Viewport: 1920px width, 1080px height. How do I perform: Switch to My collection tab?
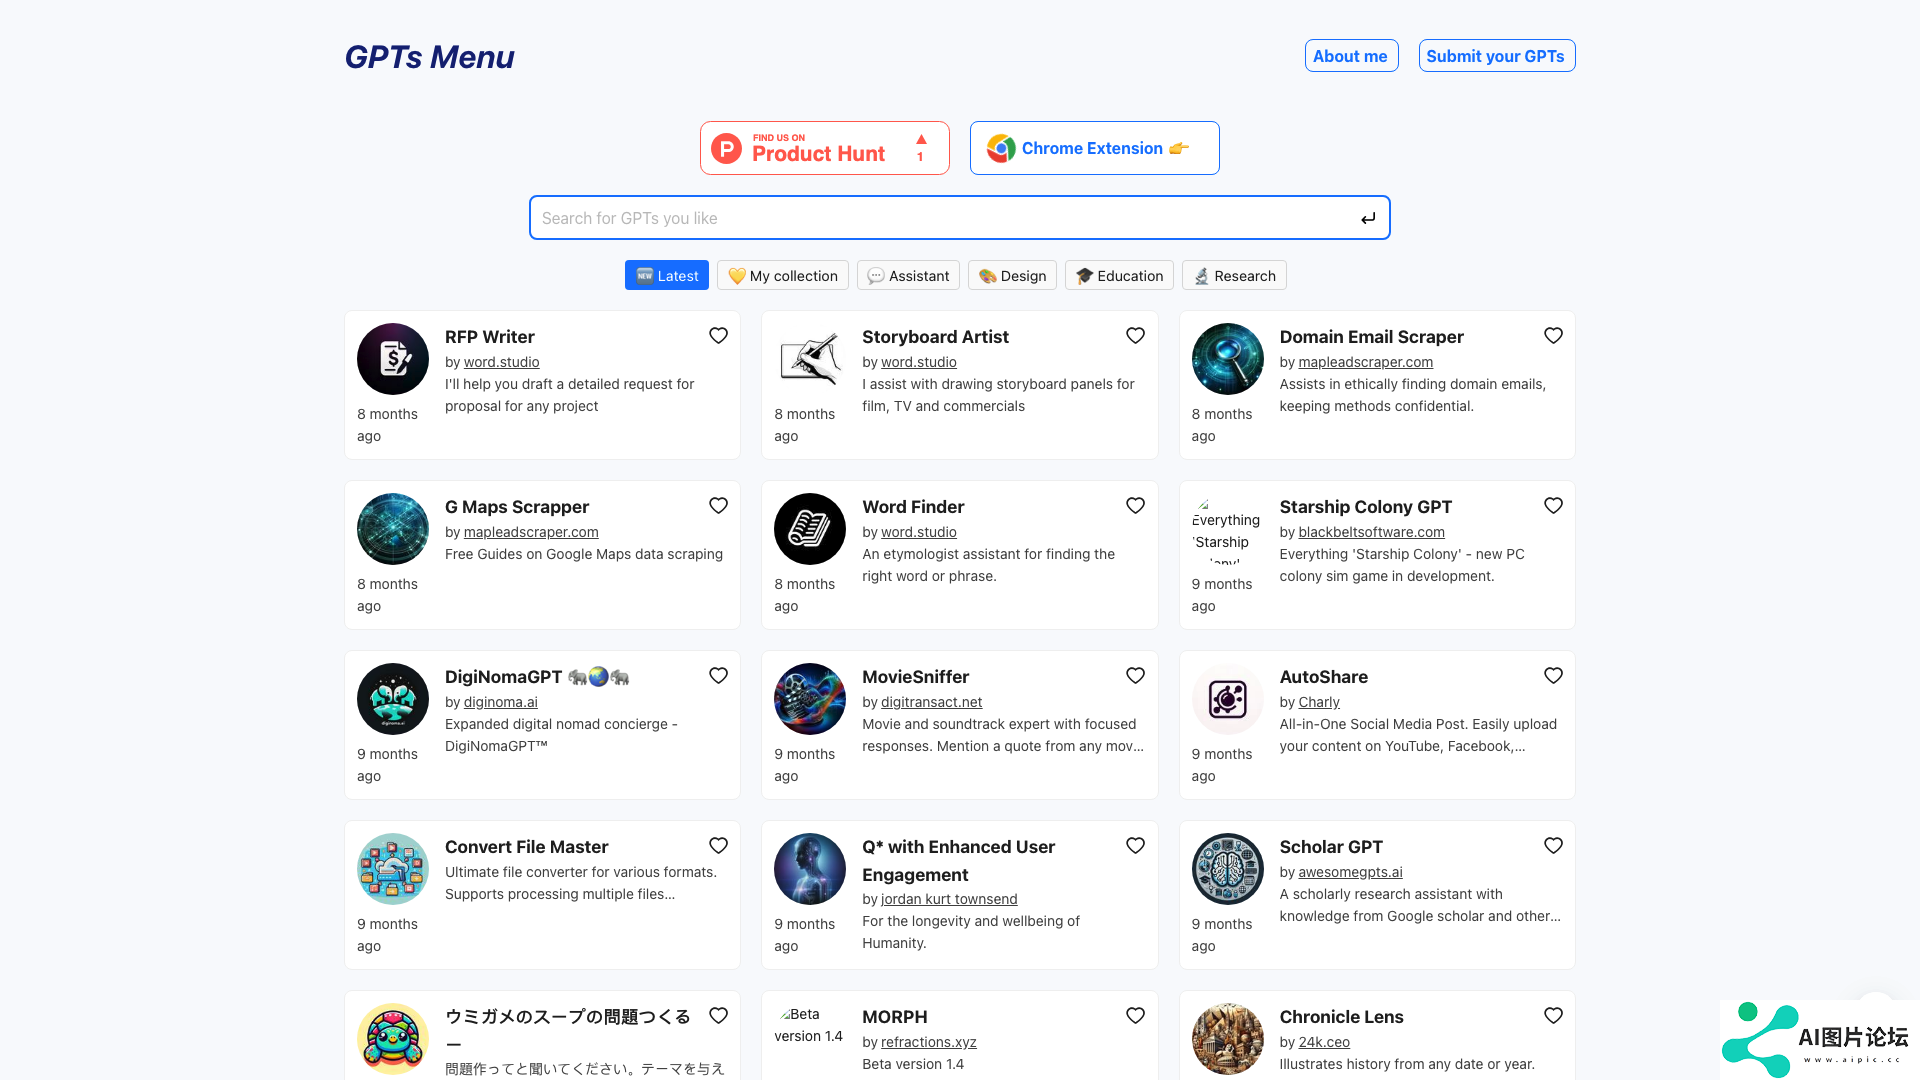pyautogui.click(x=783, y=276)
